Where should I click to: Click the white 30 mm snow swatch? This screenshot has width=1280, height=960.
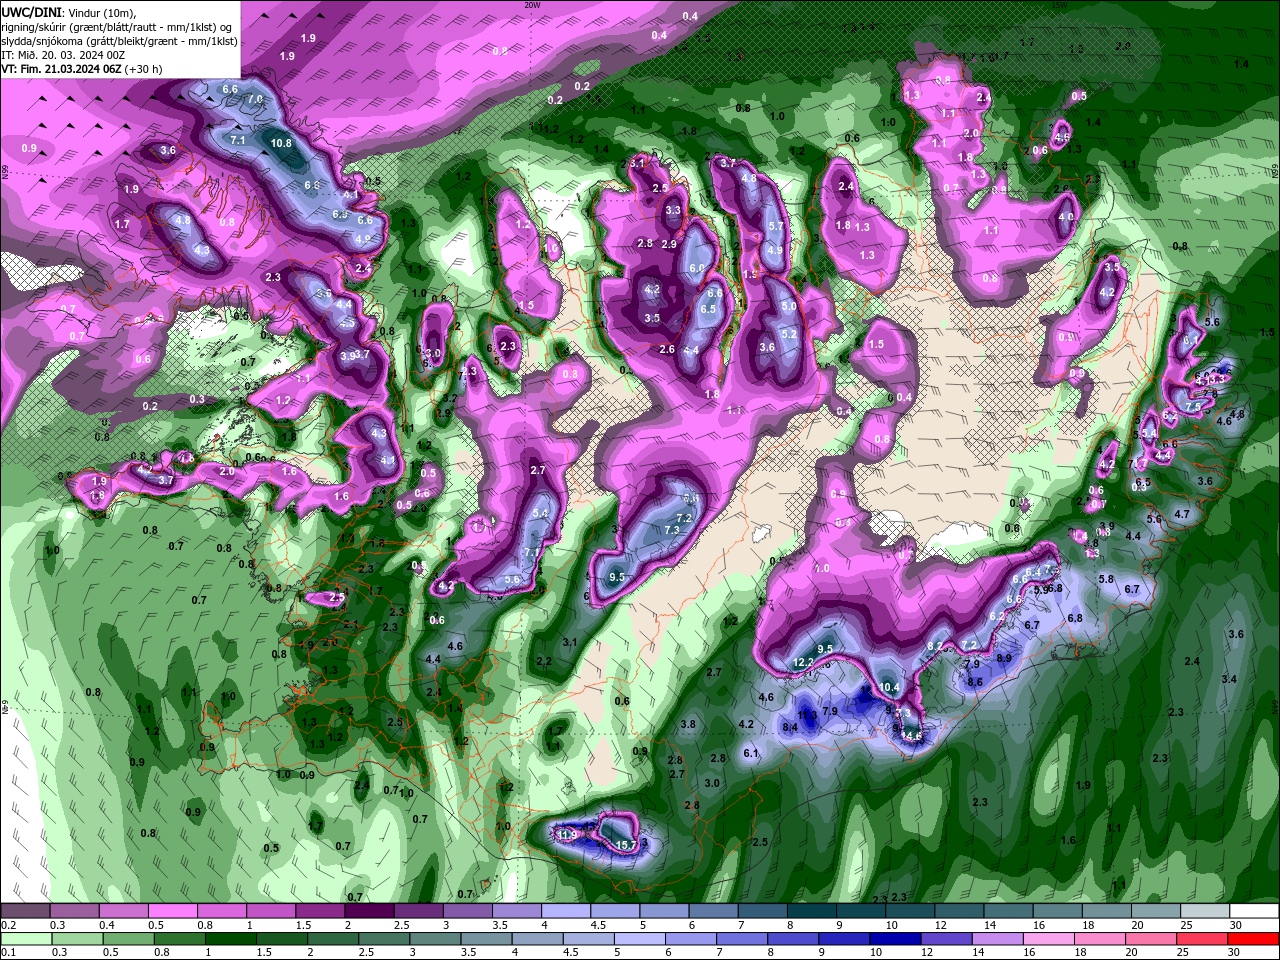pyautogui.click(x=1253, y=910)
